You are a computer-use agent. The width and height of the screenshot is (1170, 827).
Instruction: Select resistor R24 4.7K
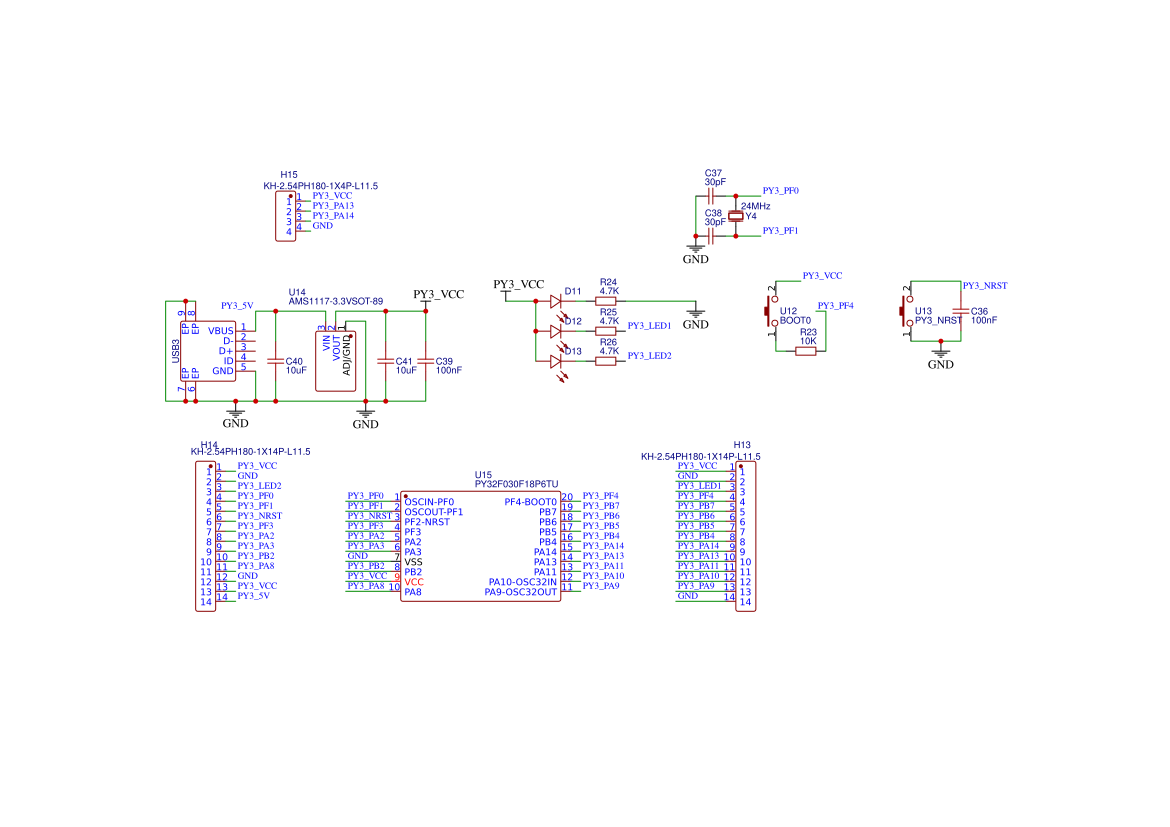[x=606, y=302]
